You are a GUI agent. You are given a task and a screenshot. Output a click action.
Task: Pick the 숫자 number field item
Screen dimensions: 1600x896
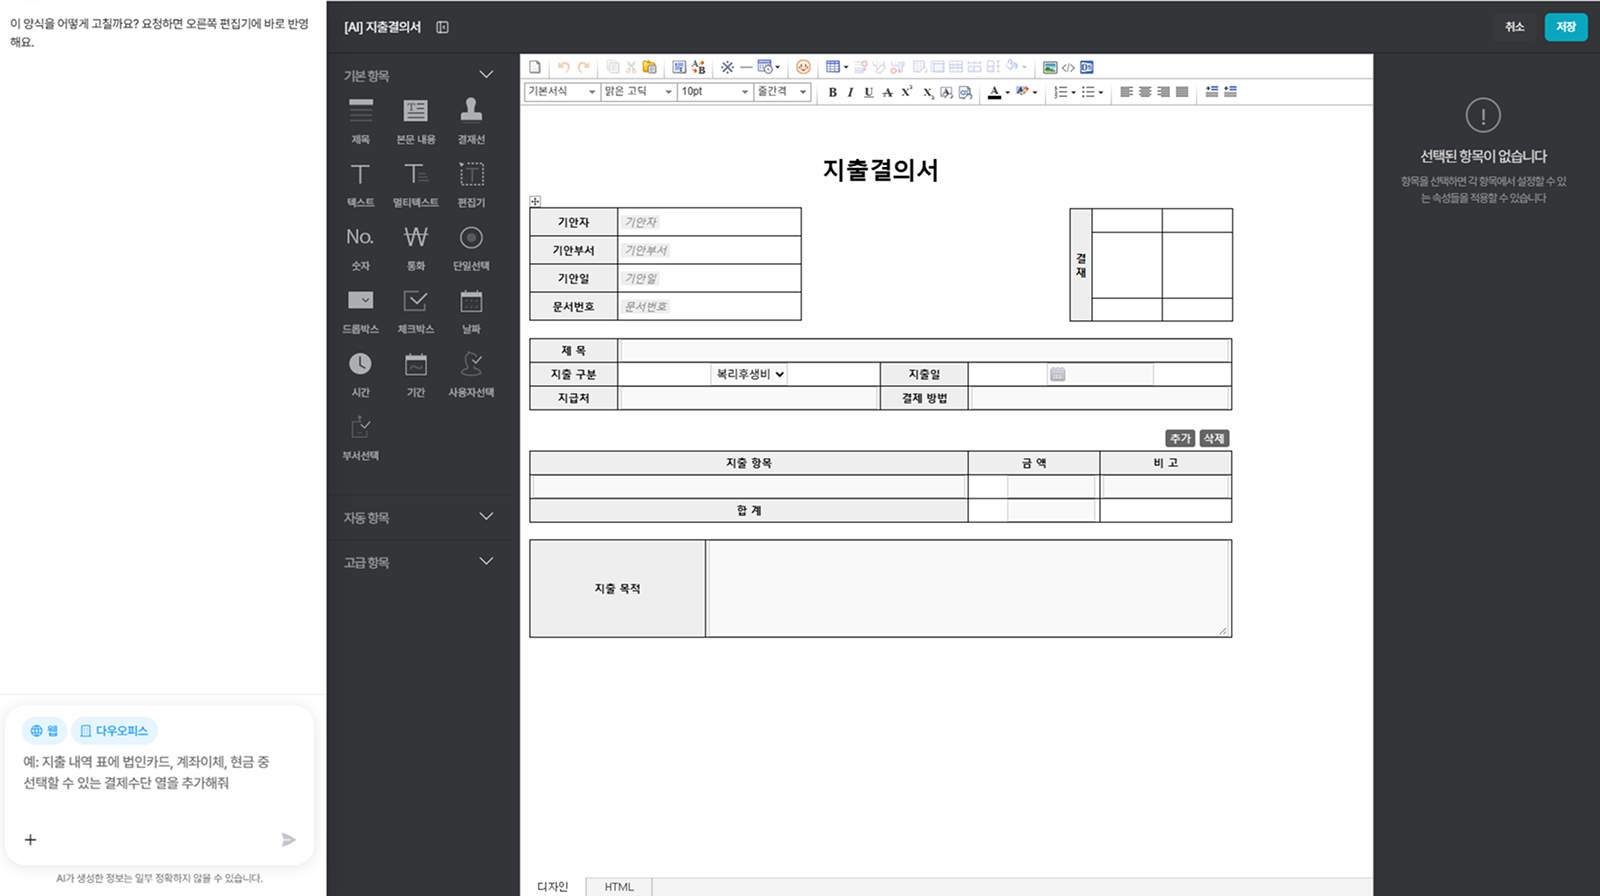[x=361, y=248]
